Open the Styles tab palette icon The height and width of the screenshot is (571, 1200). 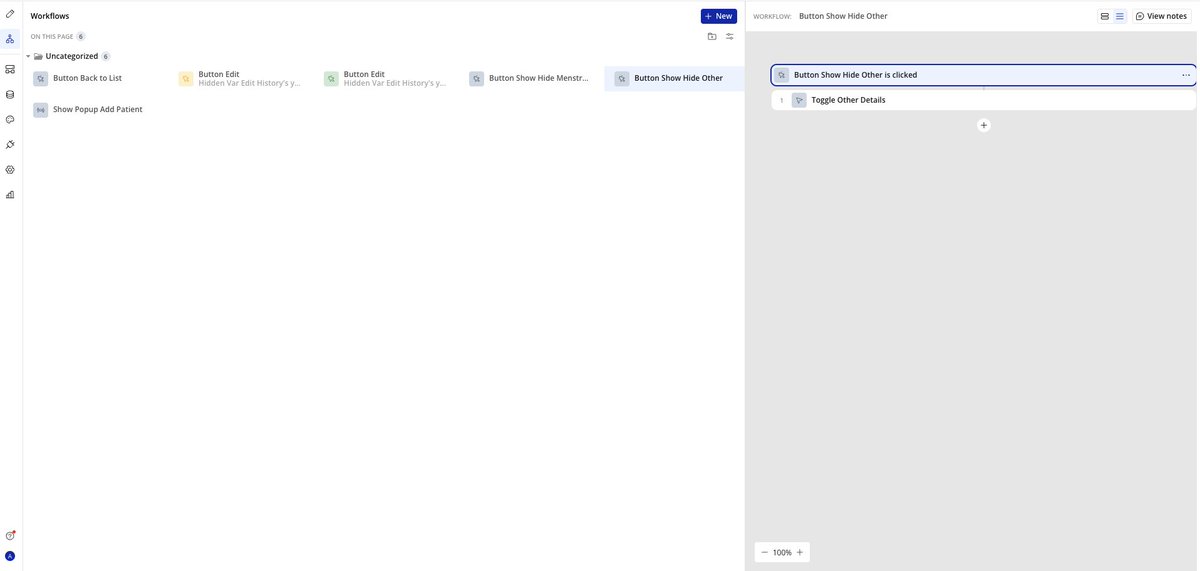coord(10,119)
